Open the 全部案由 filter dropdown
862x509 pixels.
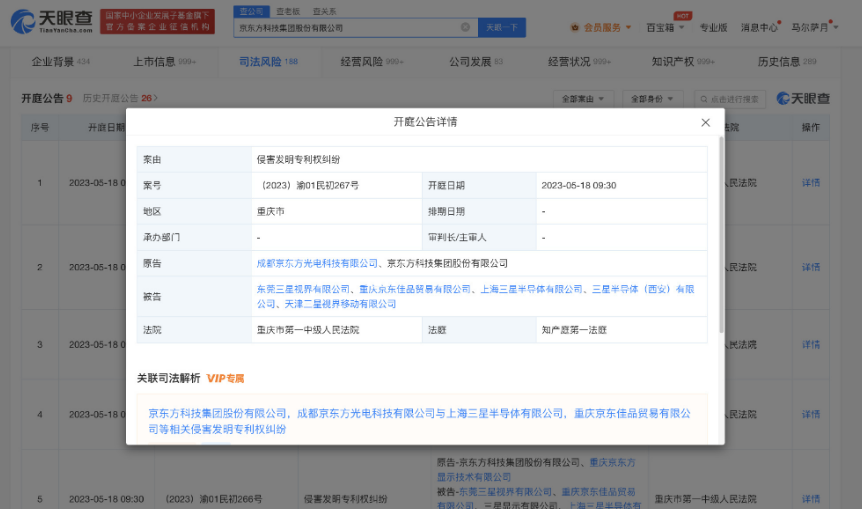583,99
